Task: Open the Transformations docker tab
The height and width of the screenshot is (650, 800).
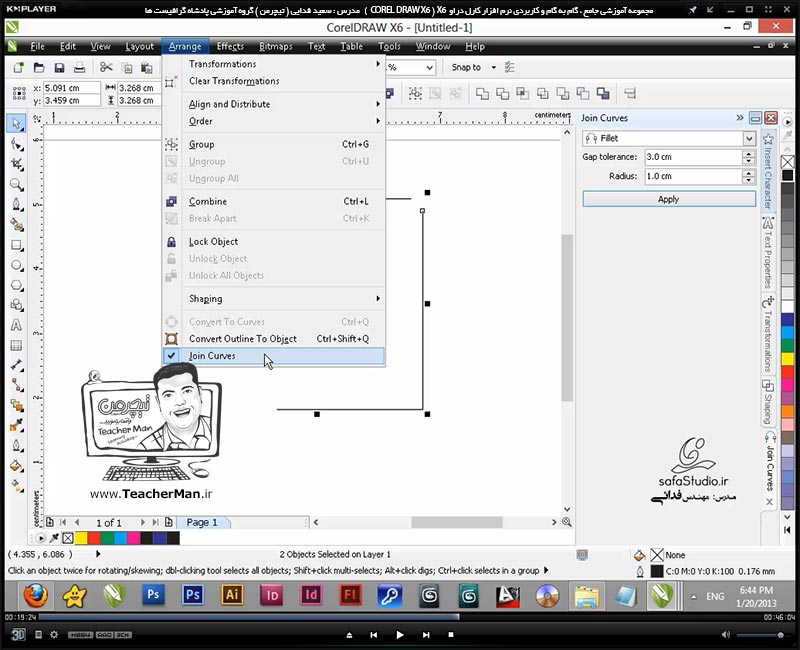Action: point(768,335)
